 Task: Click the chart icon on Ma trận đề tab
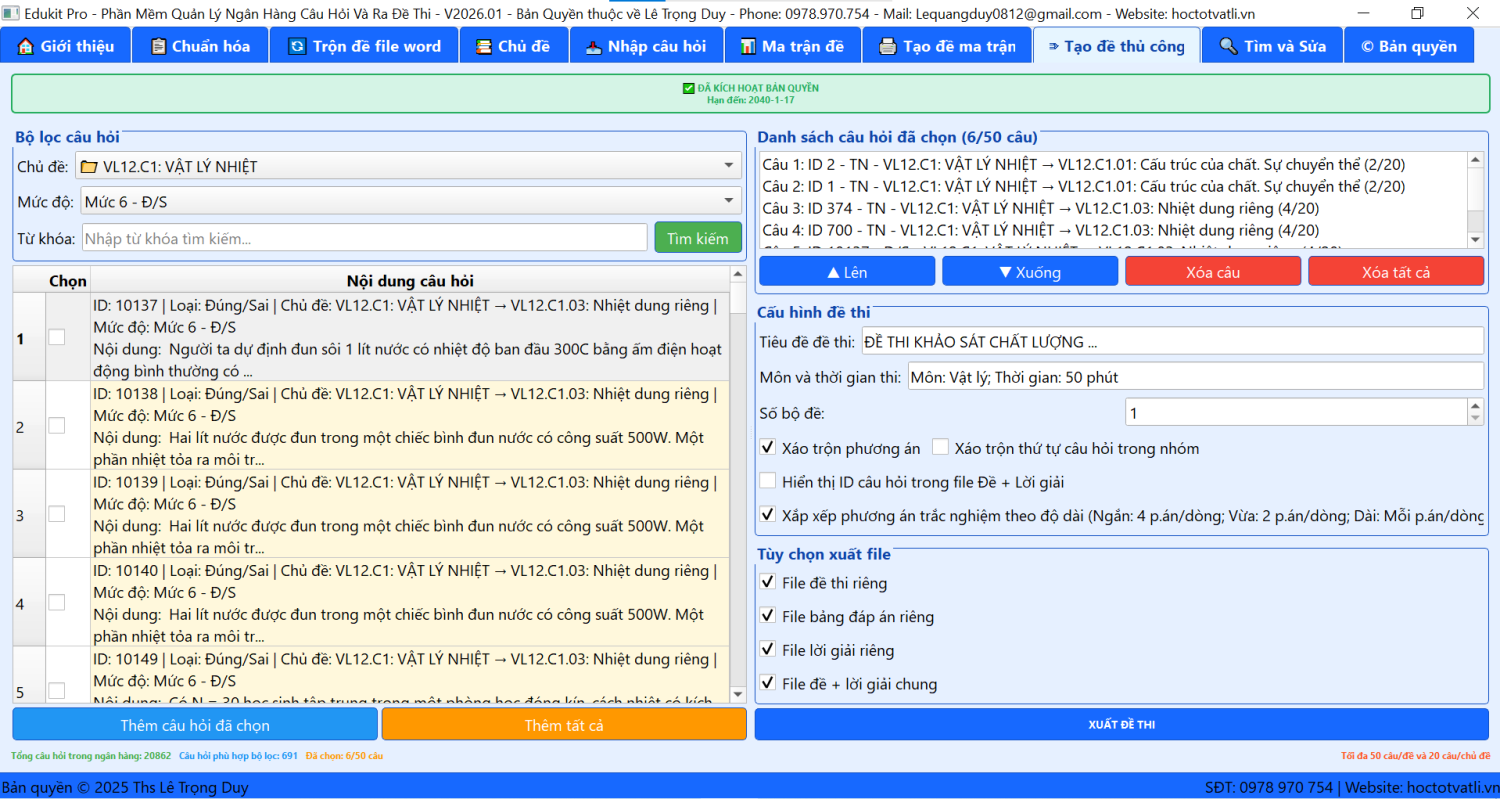(747, 47)
